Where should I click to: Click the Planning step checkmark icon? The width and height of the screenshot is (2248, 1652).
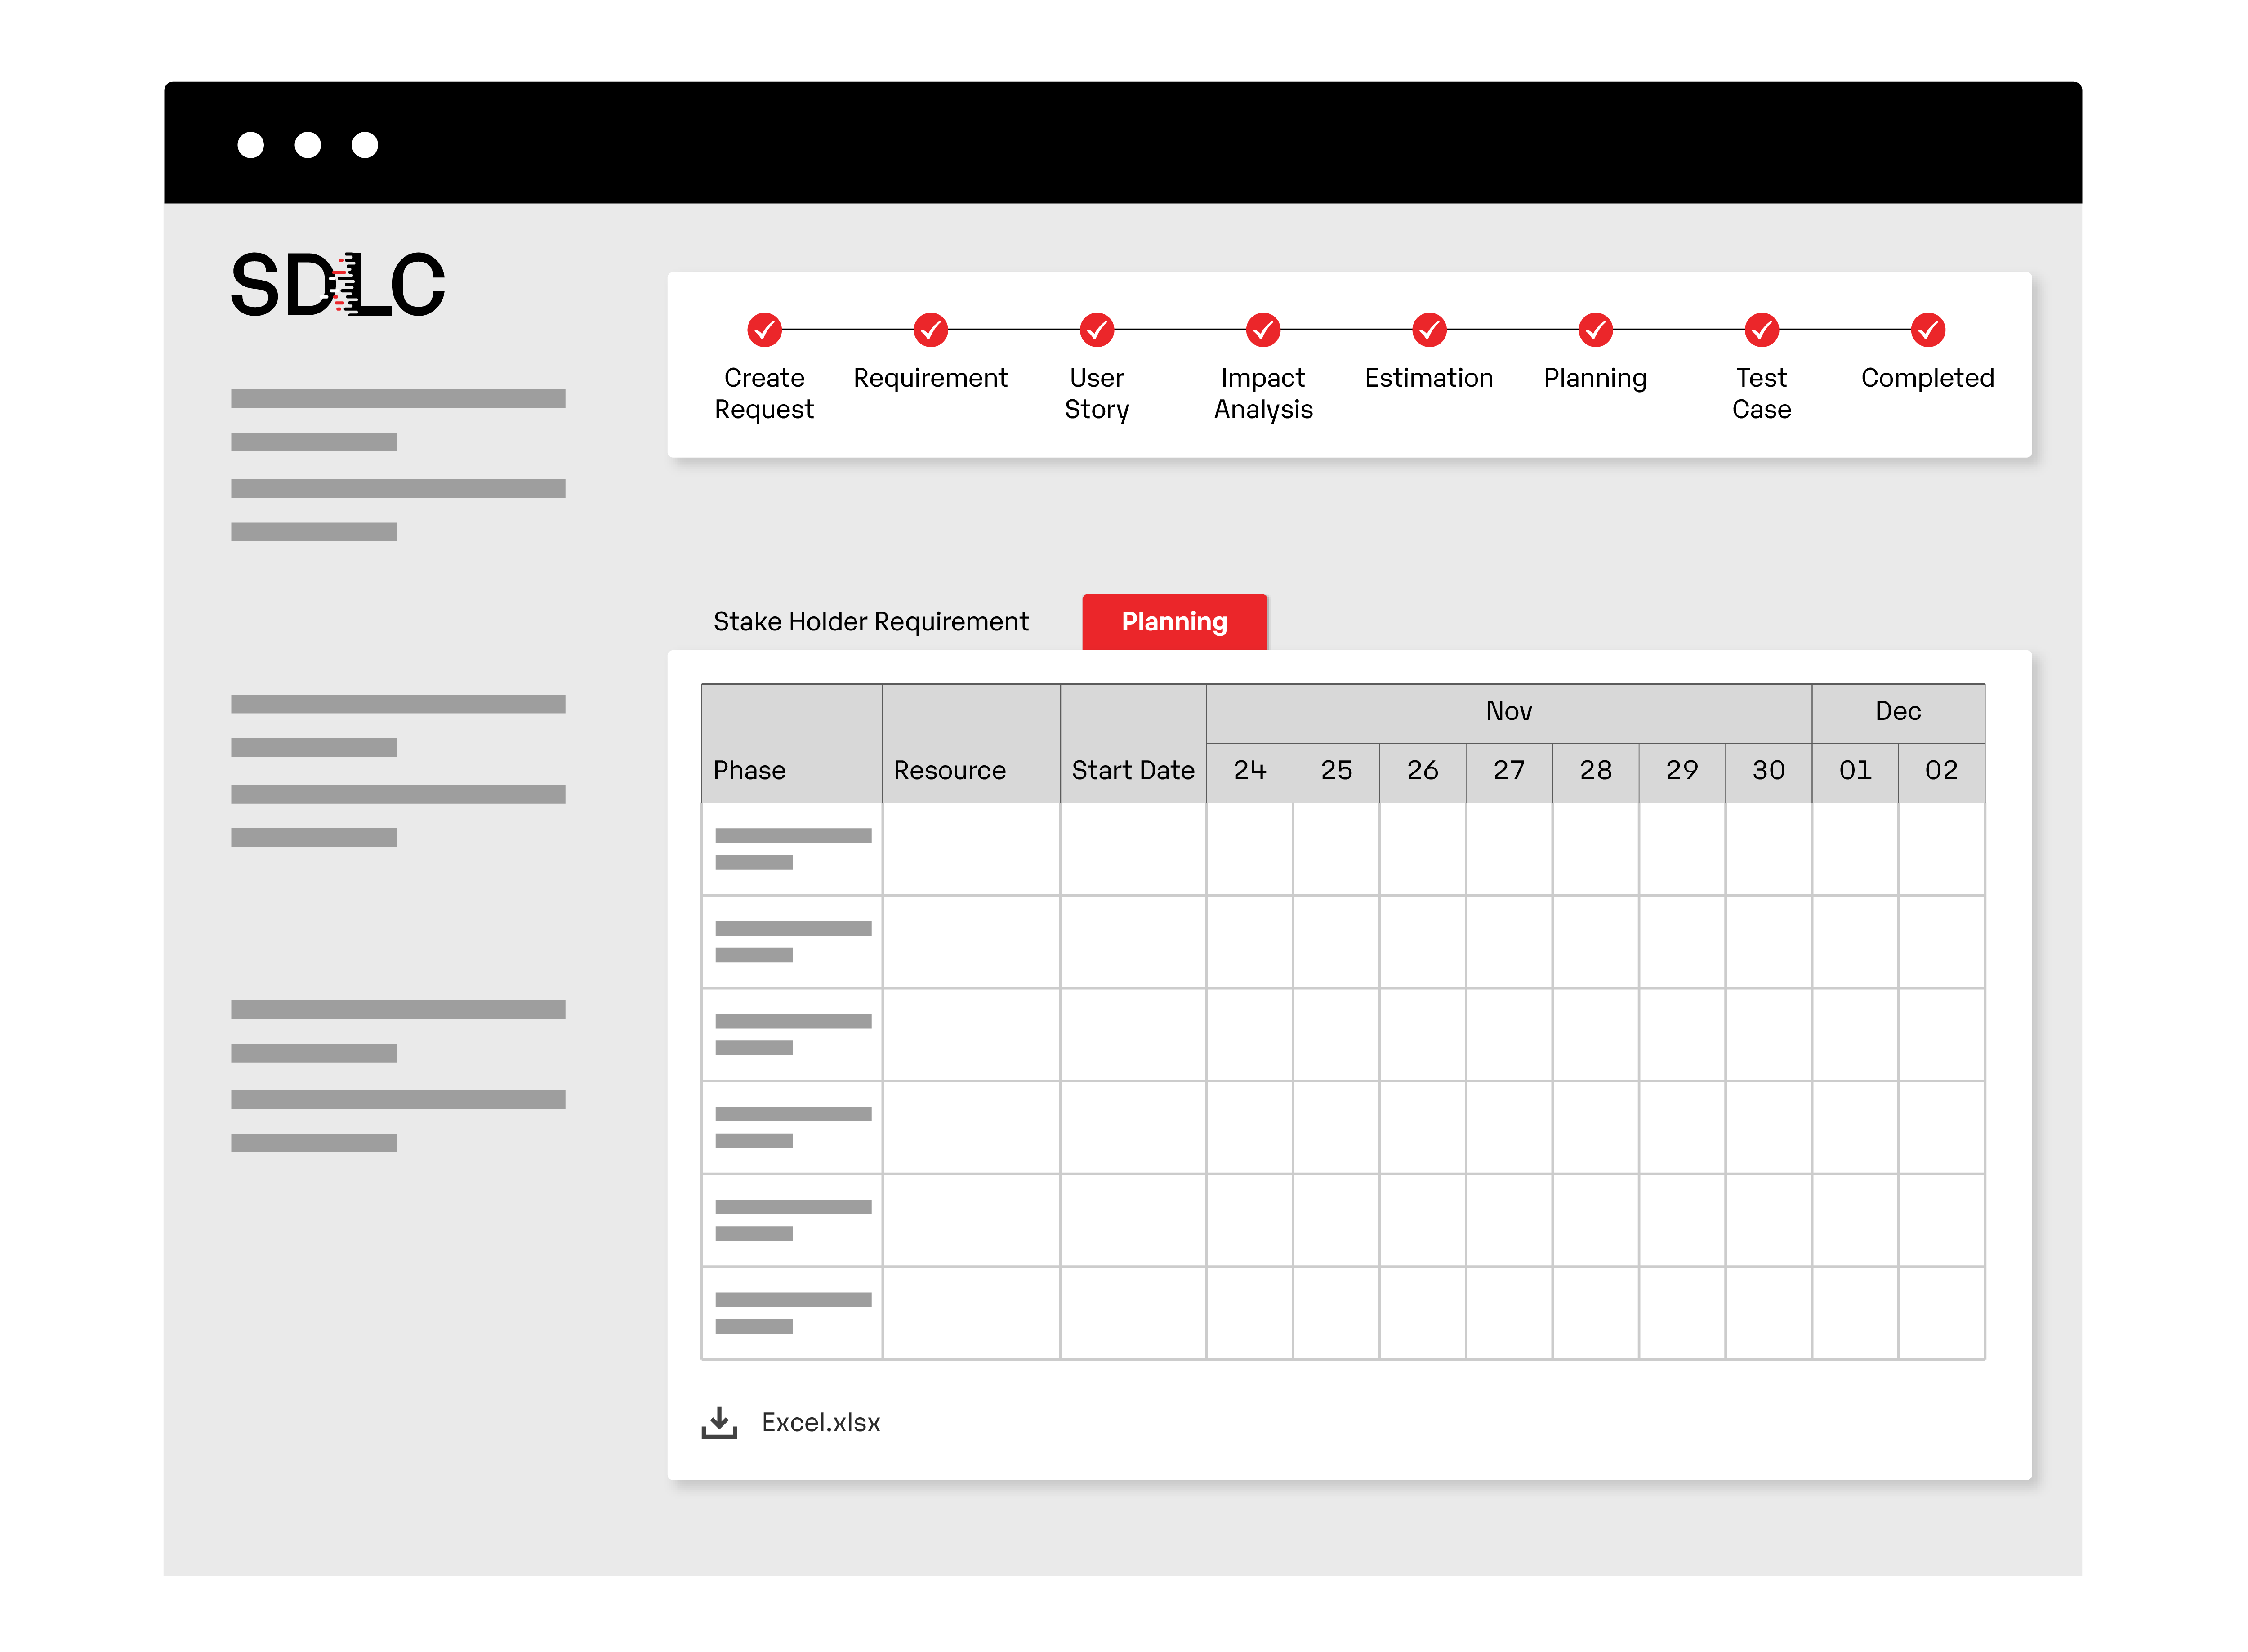click(x=1595, y=329)
